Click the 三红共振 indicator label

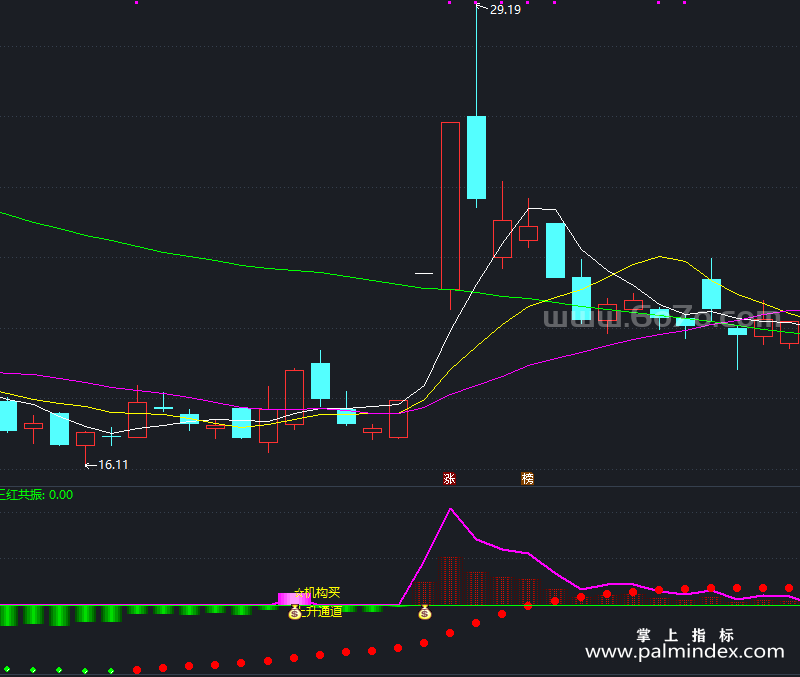pos(36,495)
